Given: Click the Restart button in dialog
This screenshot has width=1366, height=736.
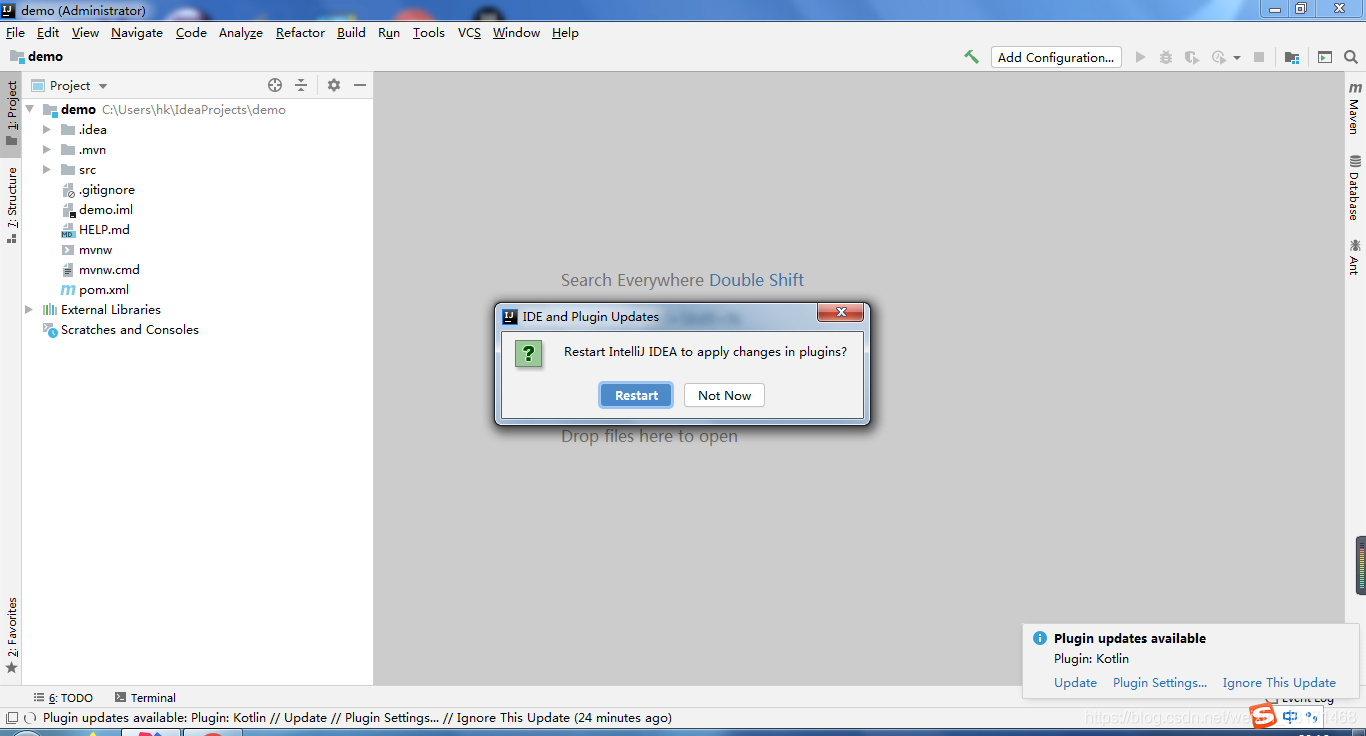Looking at the screenshot, I should [x=636, y=395].
